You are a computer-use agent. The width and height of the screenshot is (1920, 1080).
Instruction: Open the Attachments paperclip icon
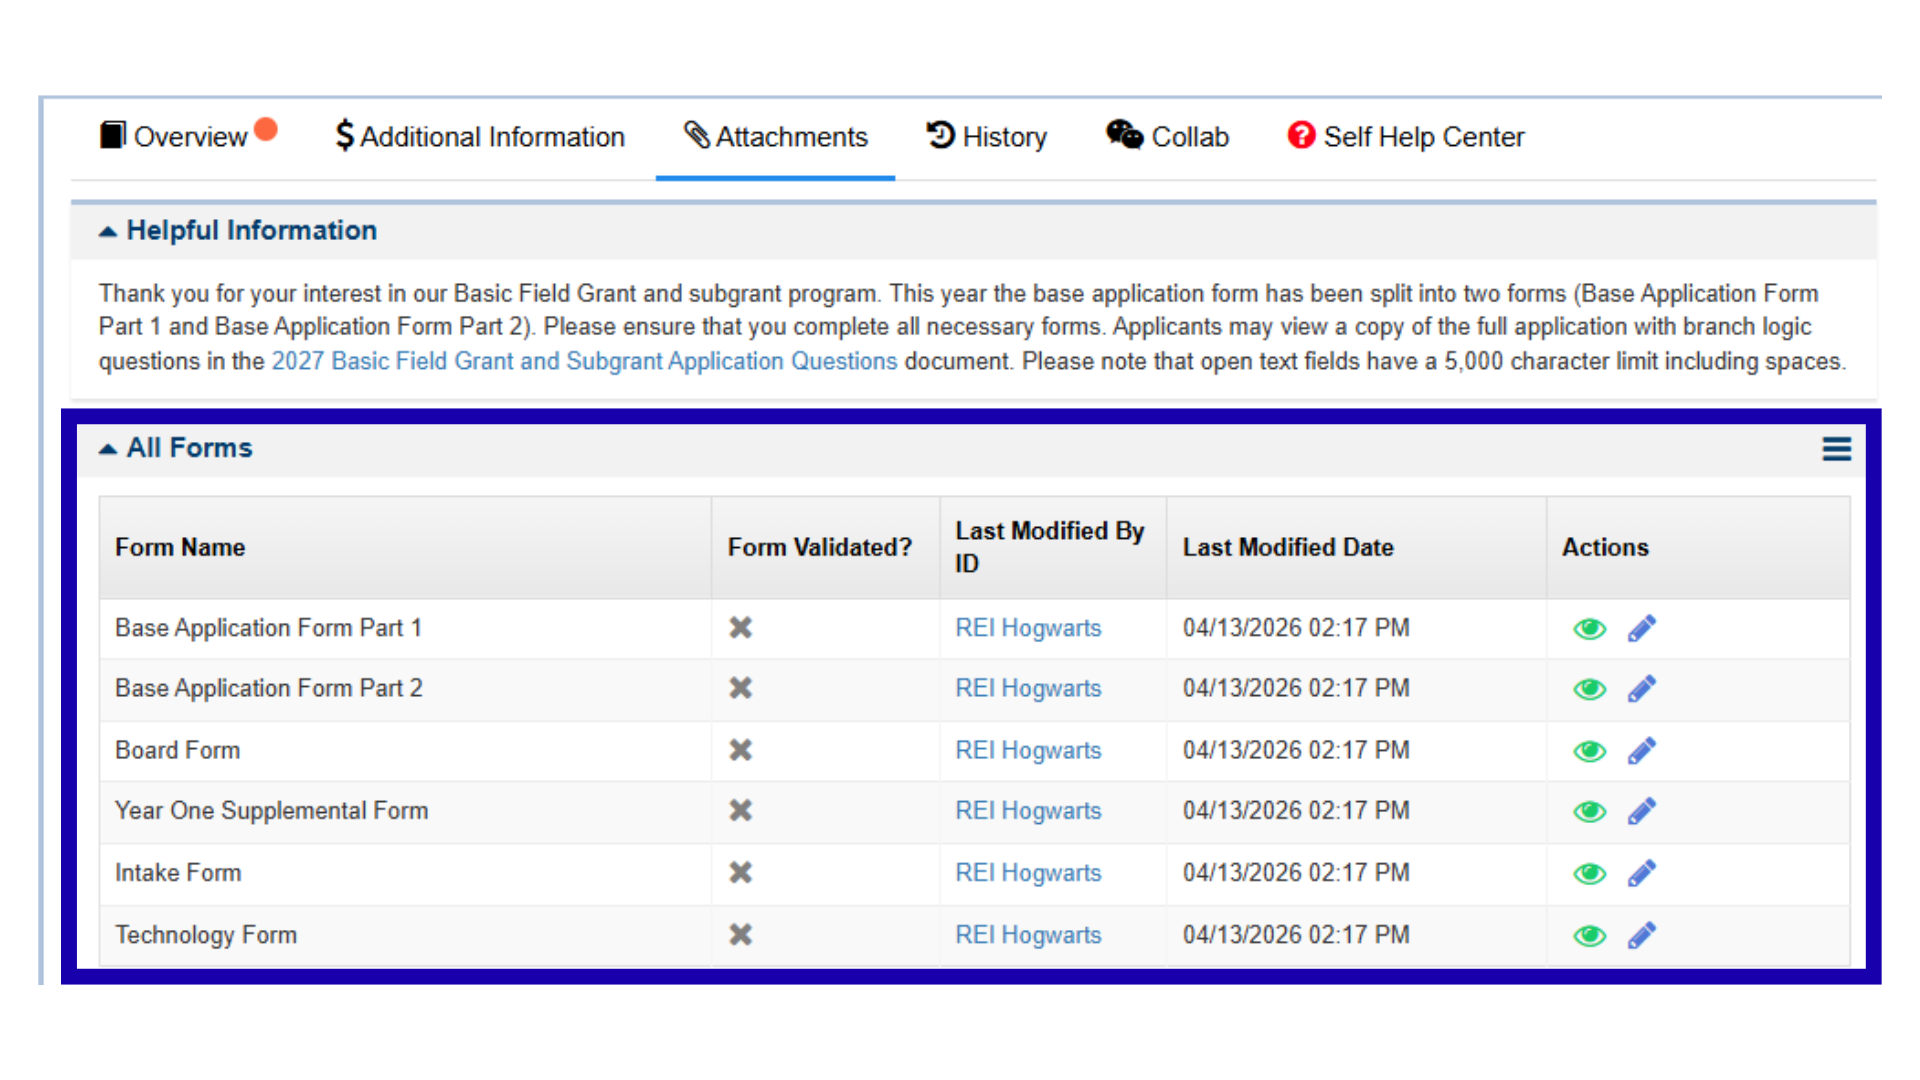coord(696,136)
